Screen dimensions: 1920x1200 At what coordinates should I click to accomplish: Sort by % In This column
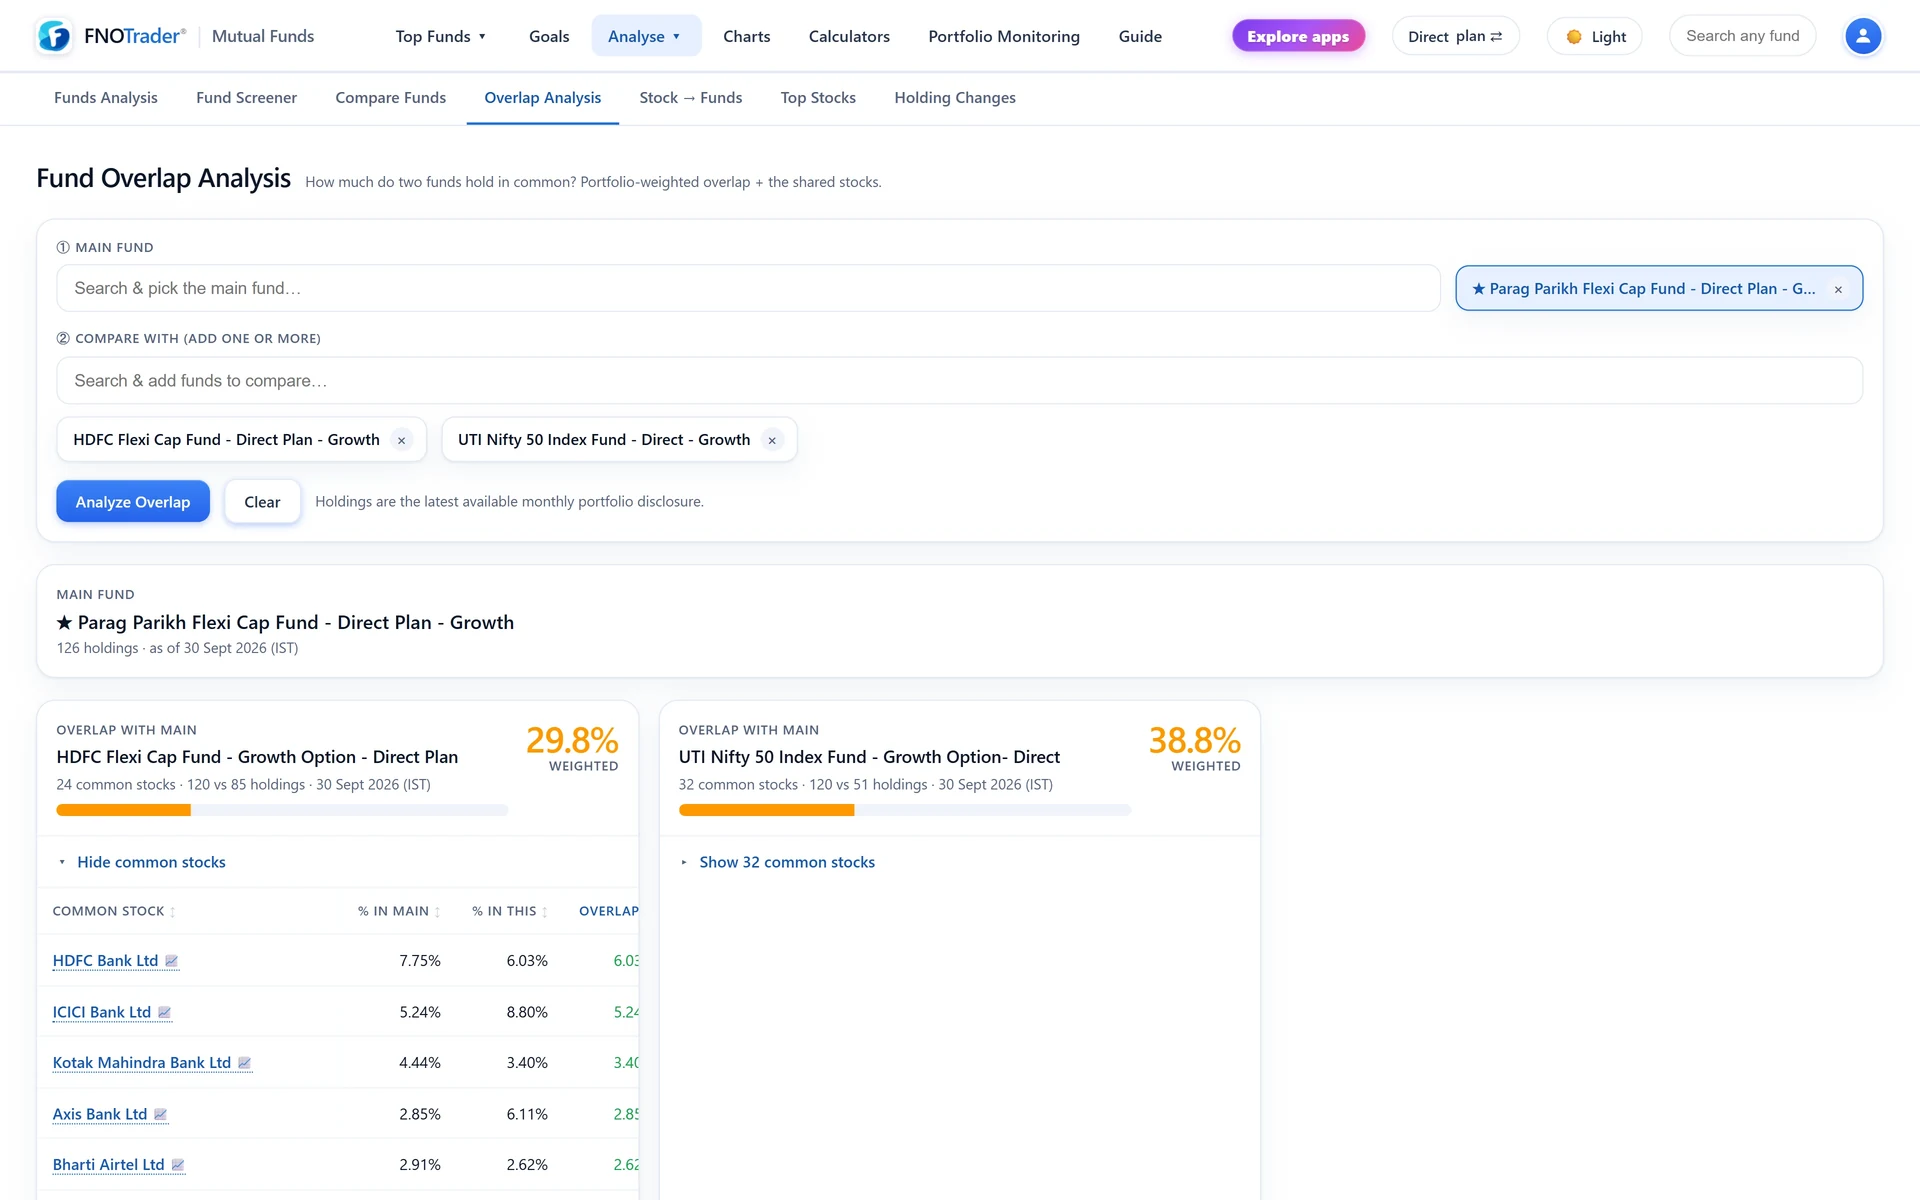510,911
